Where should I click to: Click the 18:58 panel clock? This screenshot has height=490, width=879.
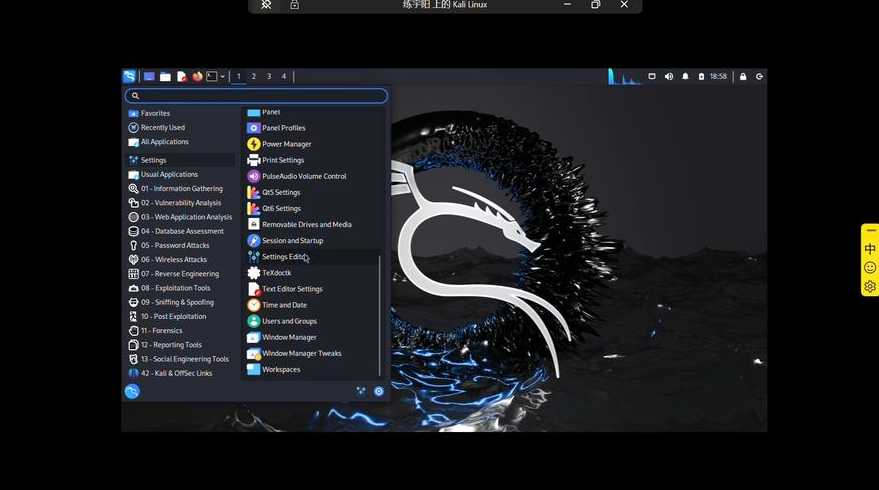[x=718, y=76]
